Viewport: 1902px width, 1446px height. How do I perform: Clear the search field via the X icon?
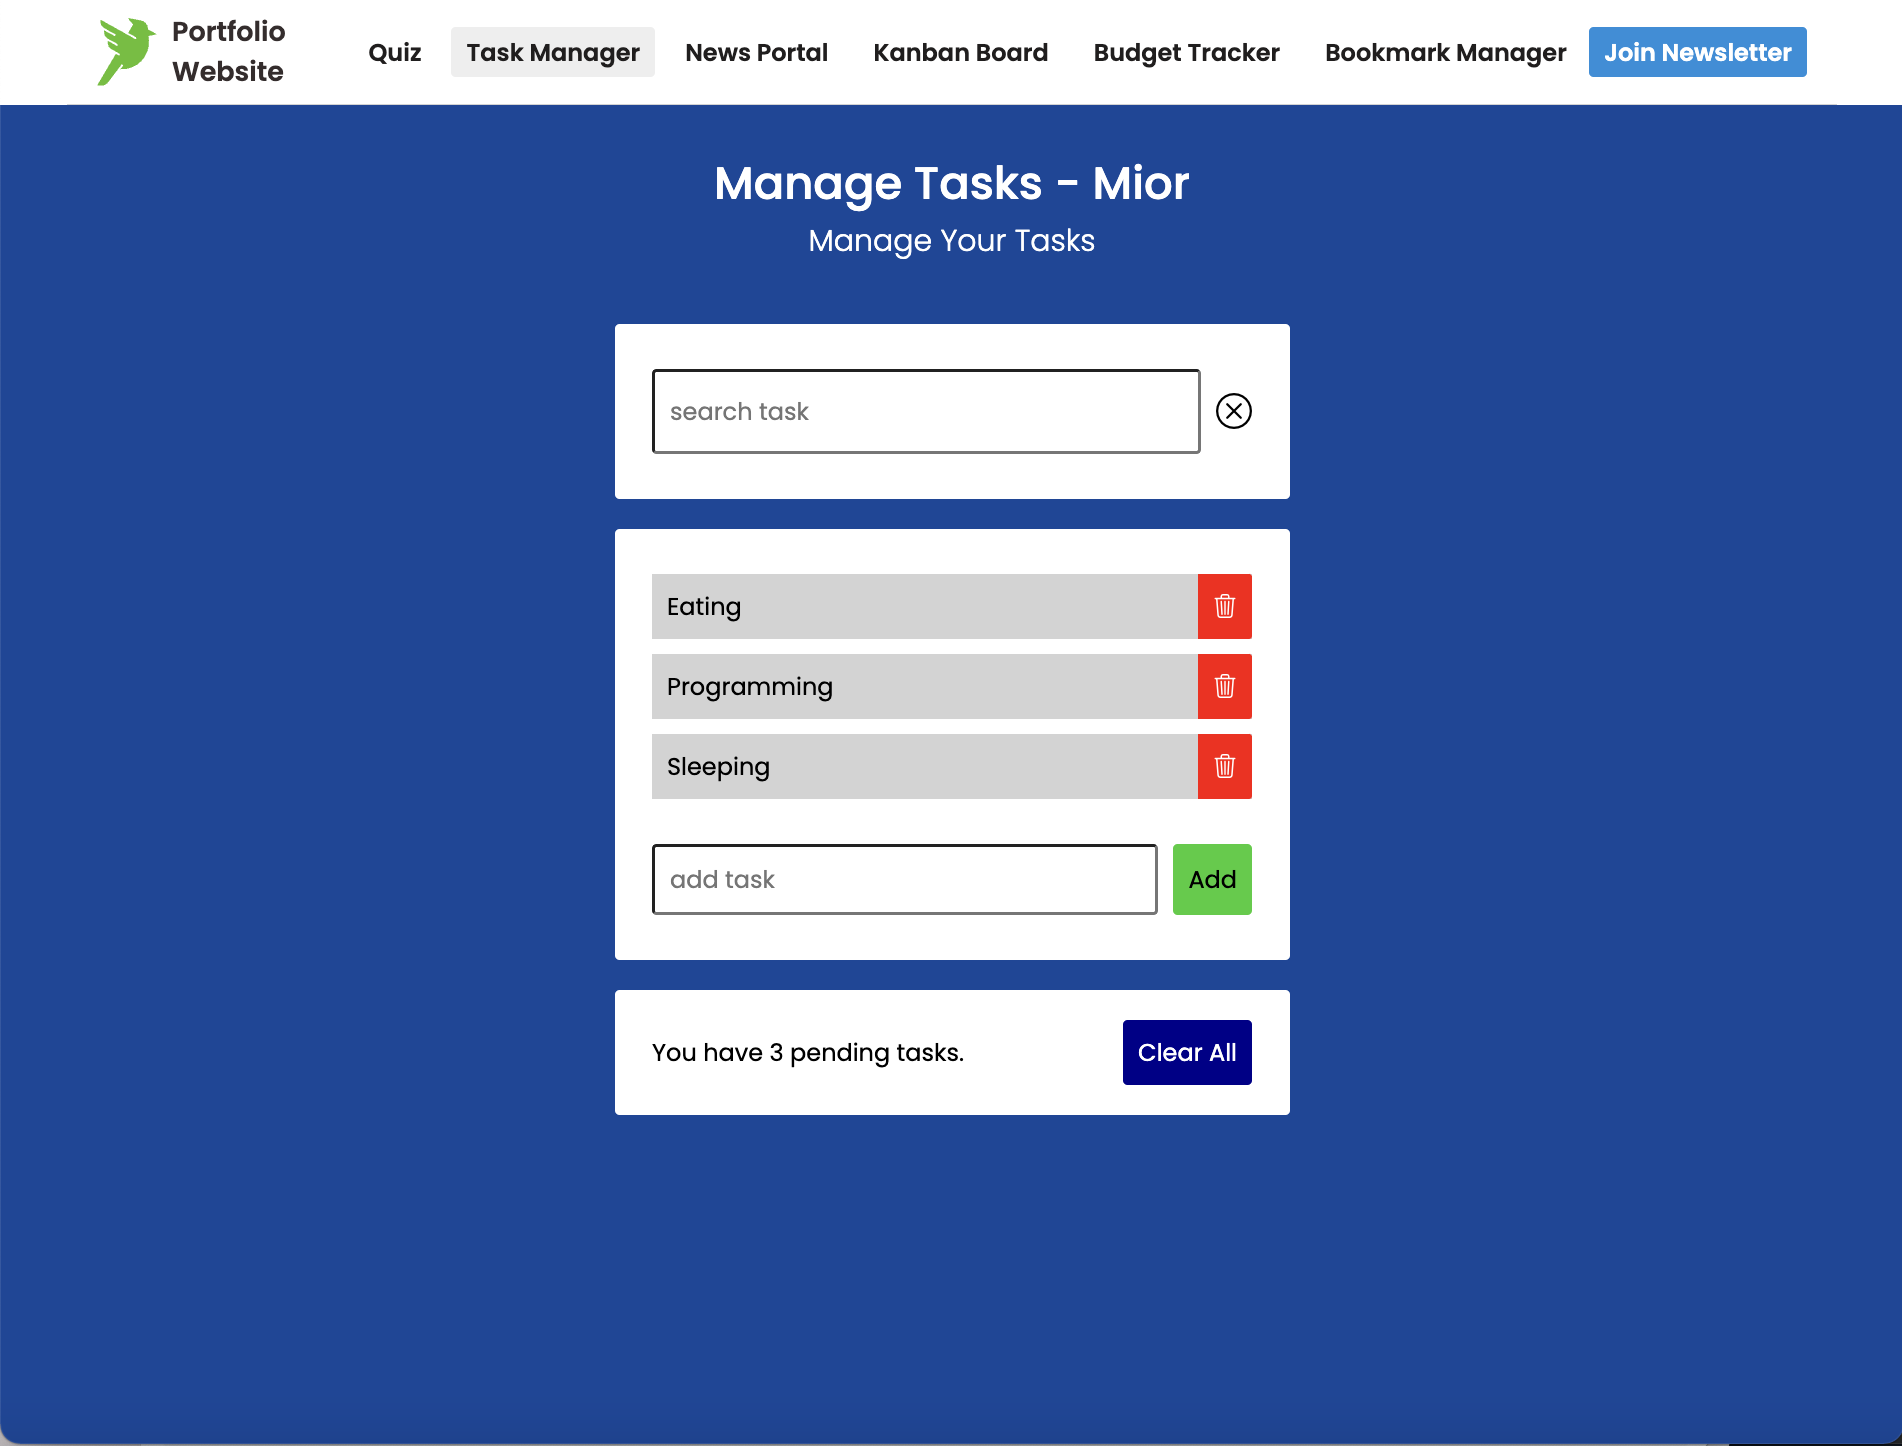[x=1234, y=410]
